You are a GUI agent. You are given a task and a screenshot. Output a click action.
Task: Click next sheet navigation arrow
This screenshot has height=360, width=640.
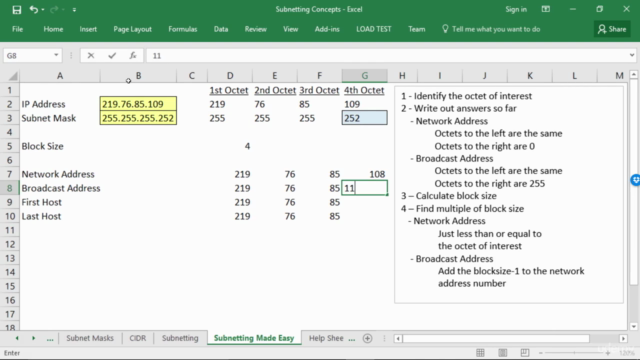click(x=33, y=338)
